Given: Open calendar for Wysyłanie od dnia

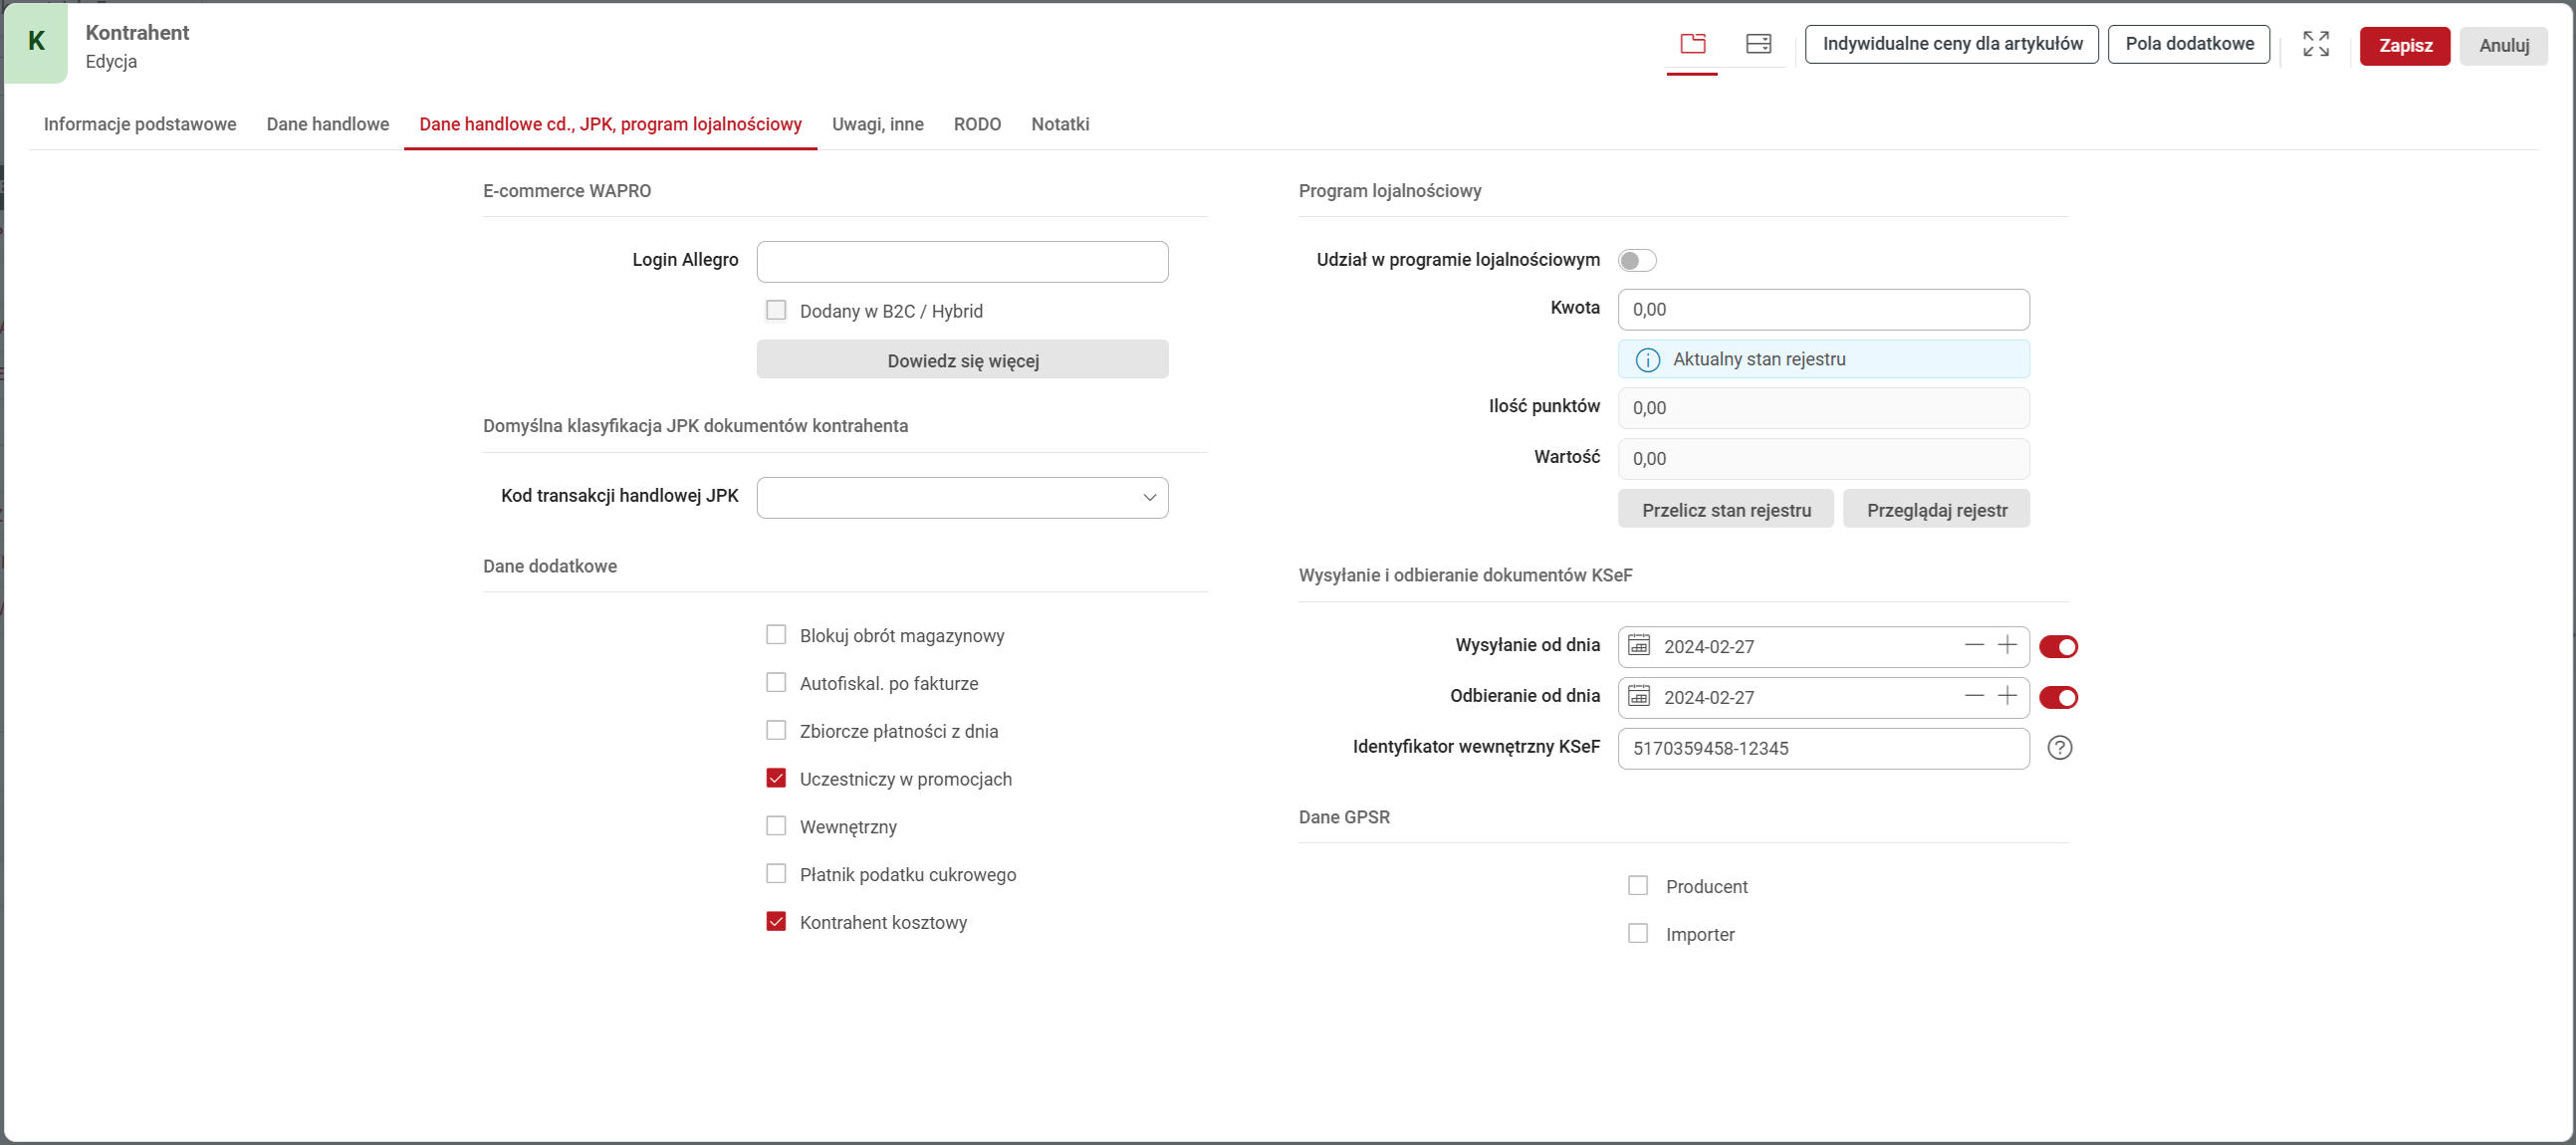Looking at the screenshot, I should click(x=1638, y=646).
